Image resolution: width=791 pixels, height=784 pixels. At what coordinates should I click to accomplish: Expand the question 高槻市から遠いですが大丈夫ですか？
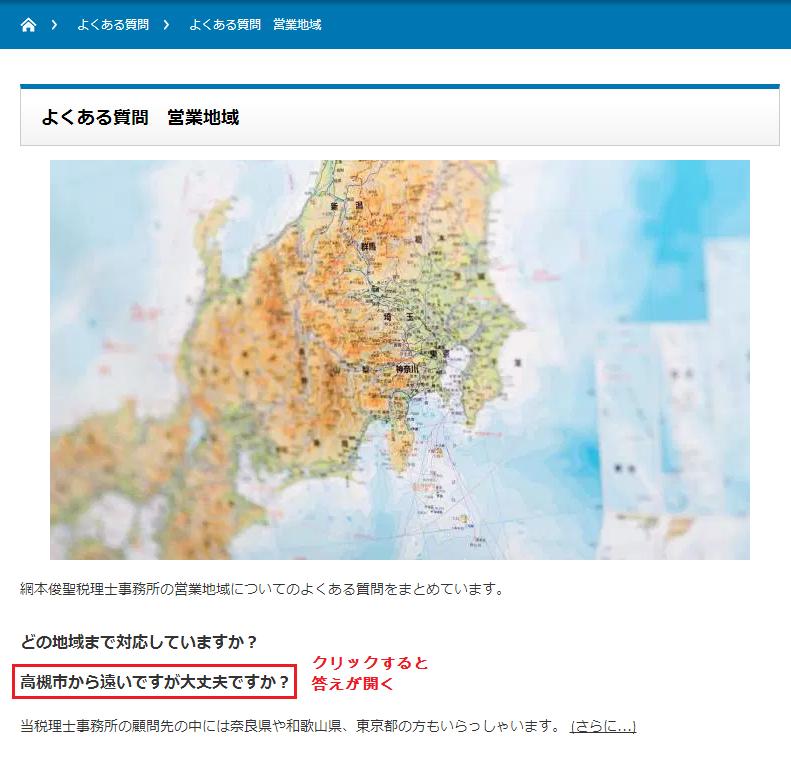pos(155,682)
